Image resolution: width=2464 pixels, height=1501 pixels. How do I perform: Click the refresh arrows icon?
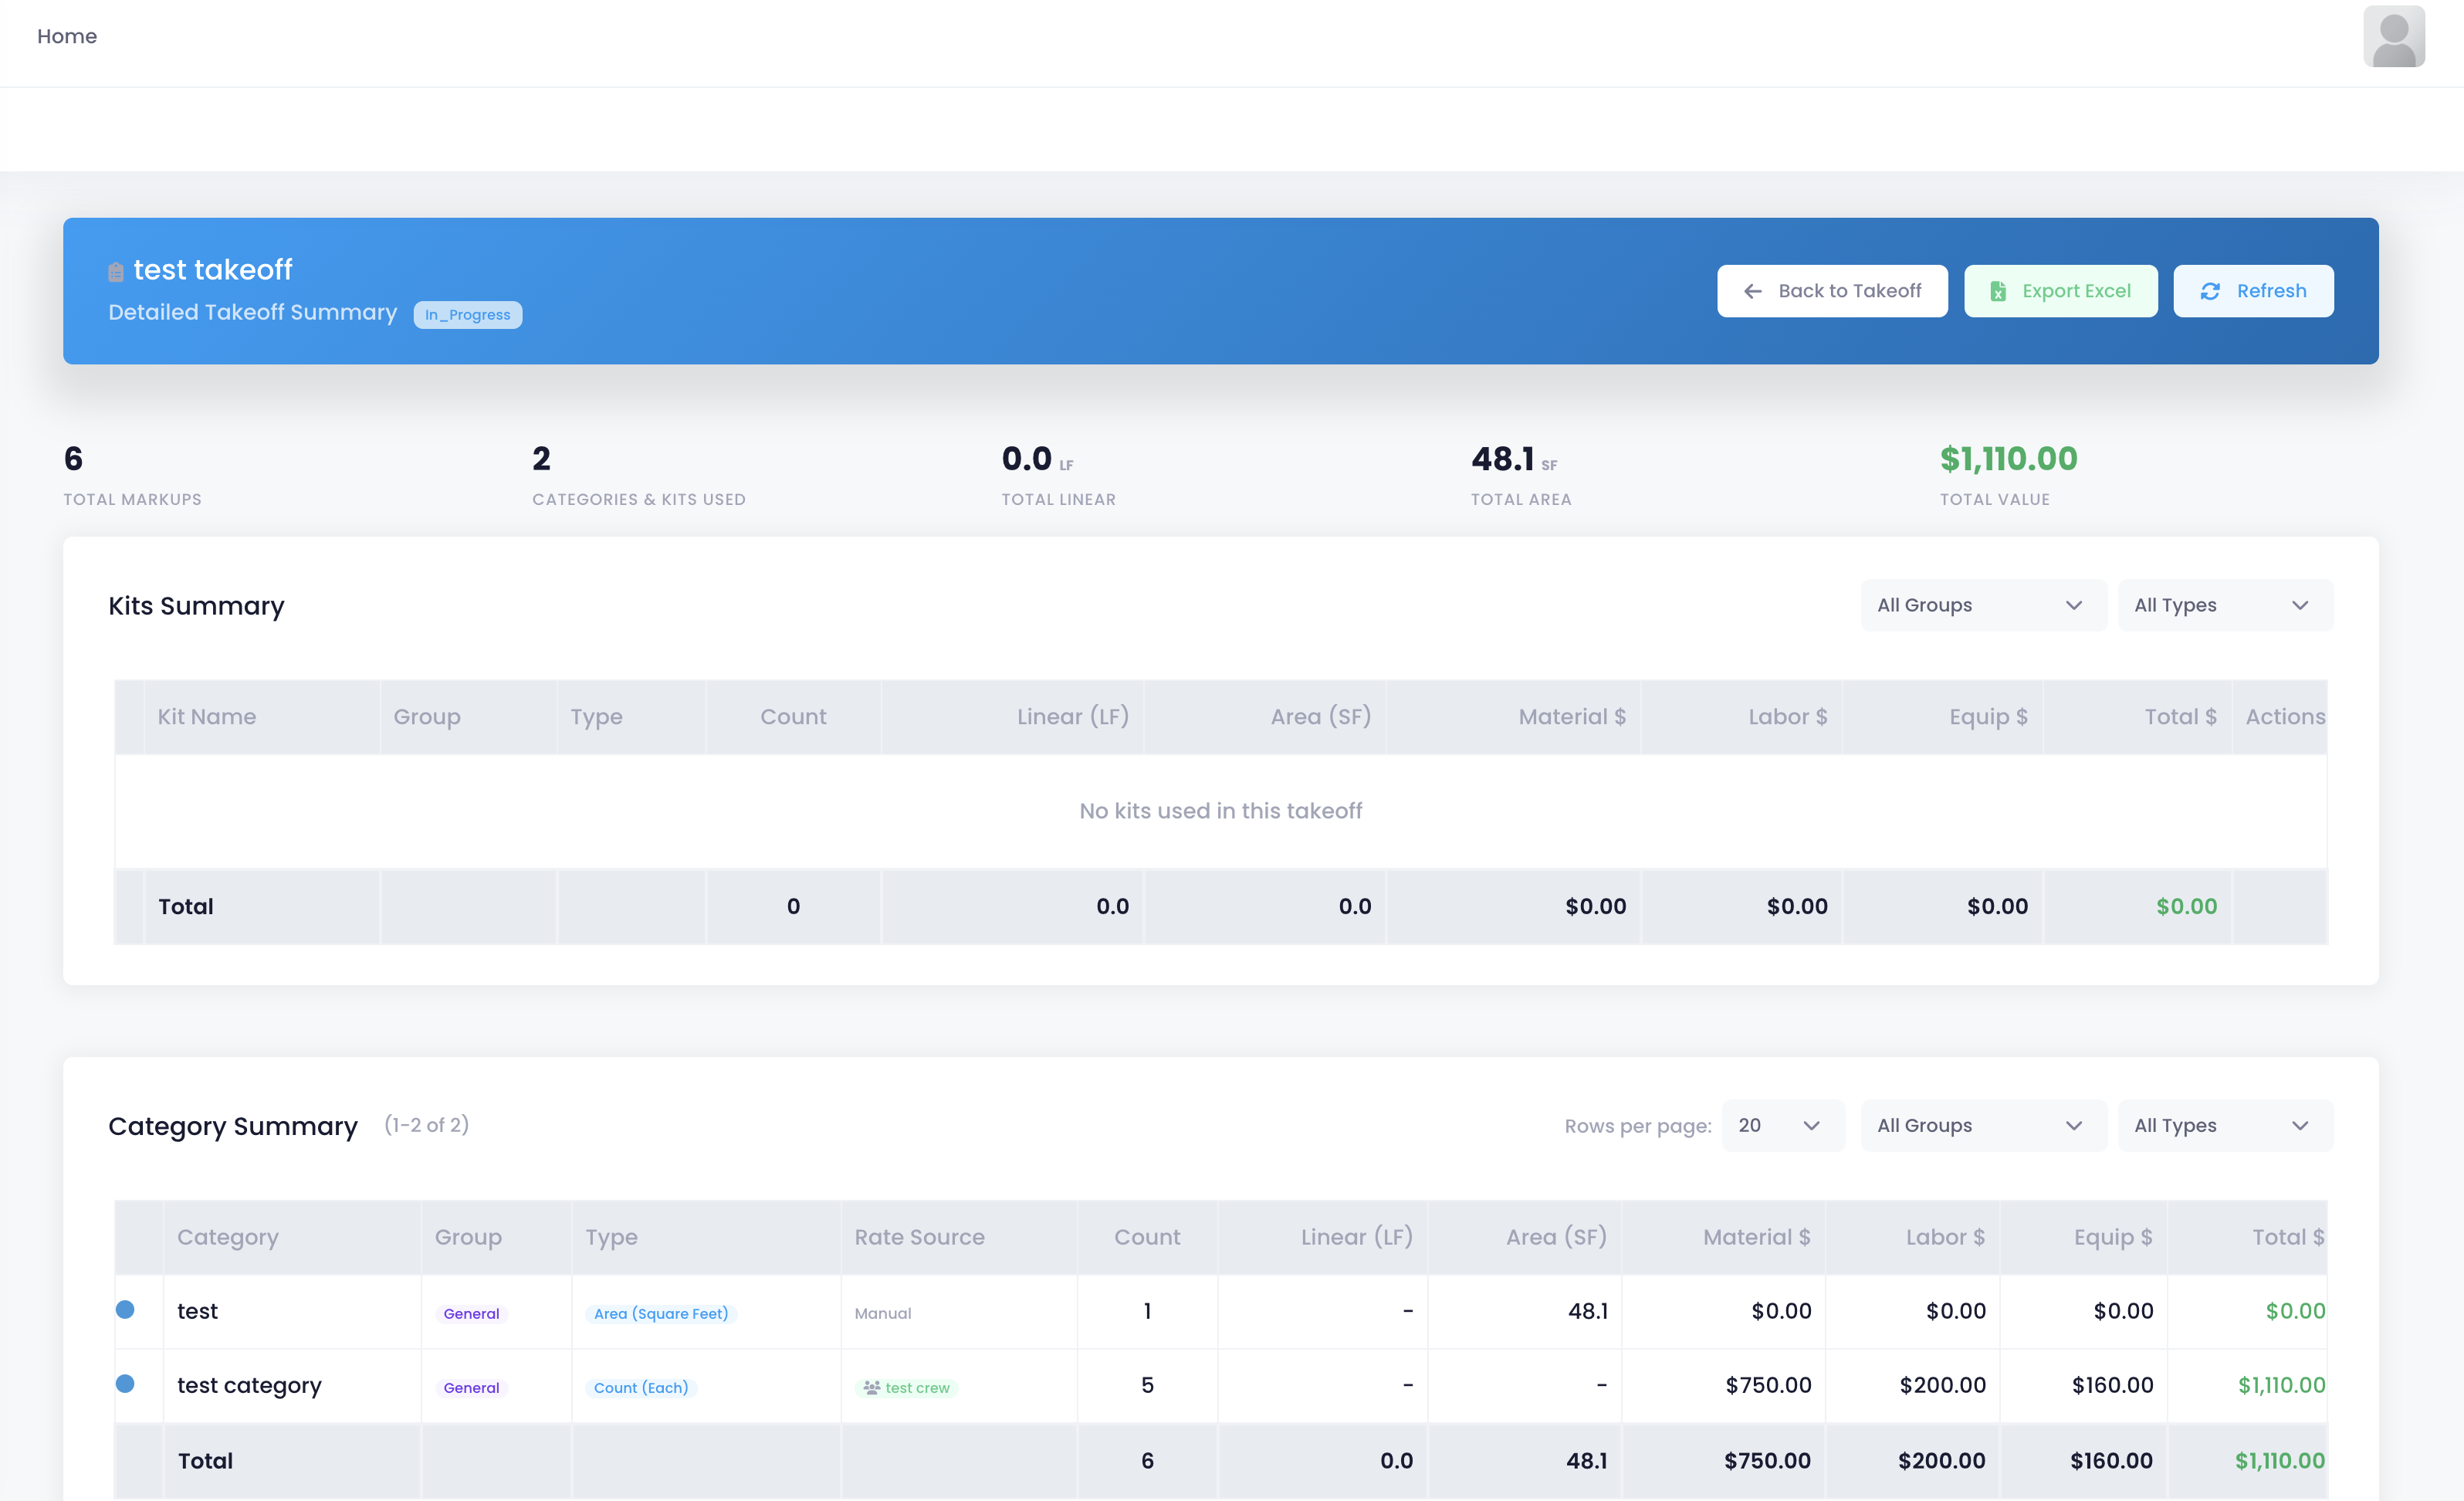point(2210,291)
